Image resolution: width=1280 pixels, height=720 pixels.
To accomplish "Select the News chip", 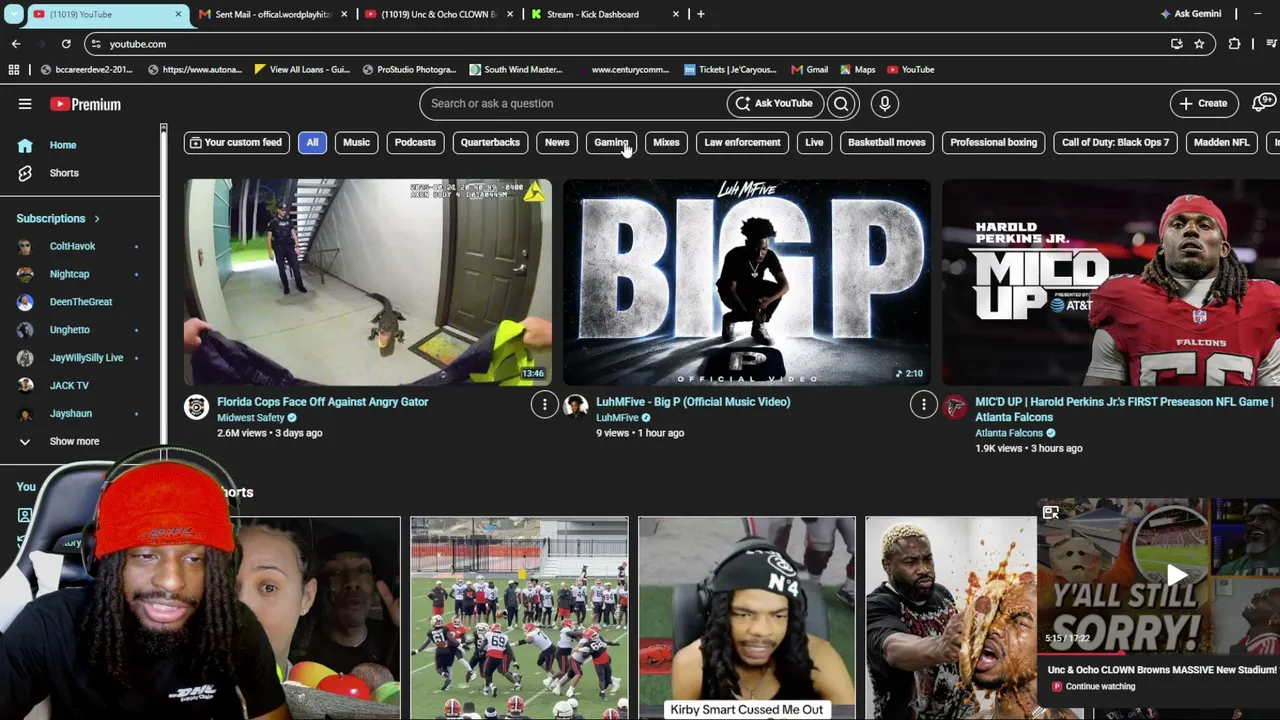I will [557, 143].
